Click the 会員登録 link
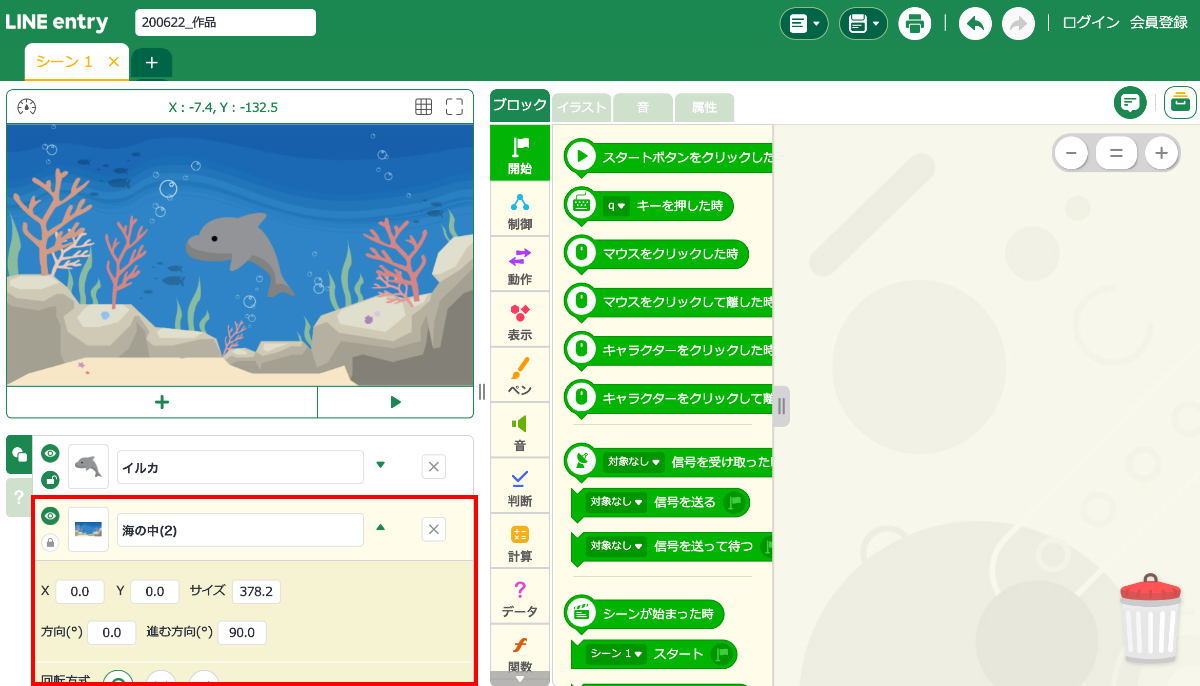 [1159, 23]
